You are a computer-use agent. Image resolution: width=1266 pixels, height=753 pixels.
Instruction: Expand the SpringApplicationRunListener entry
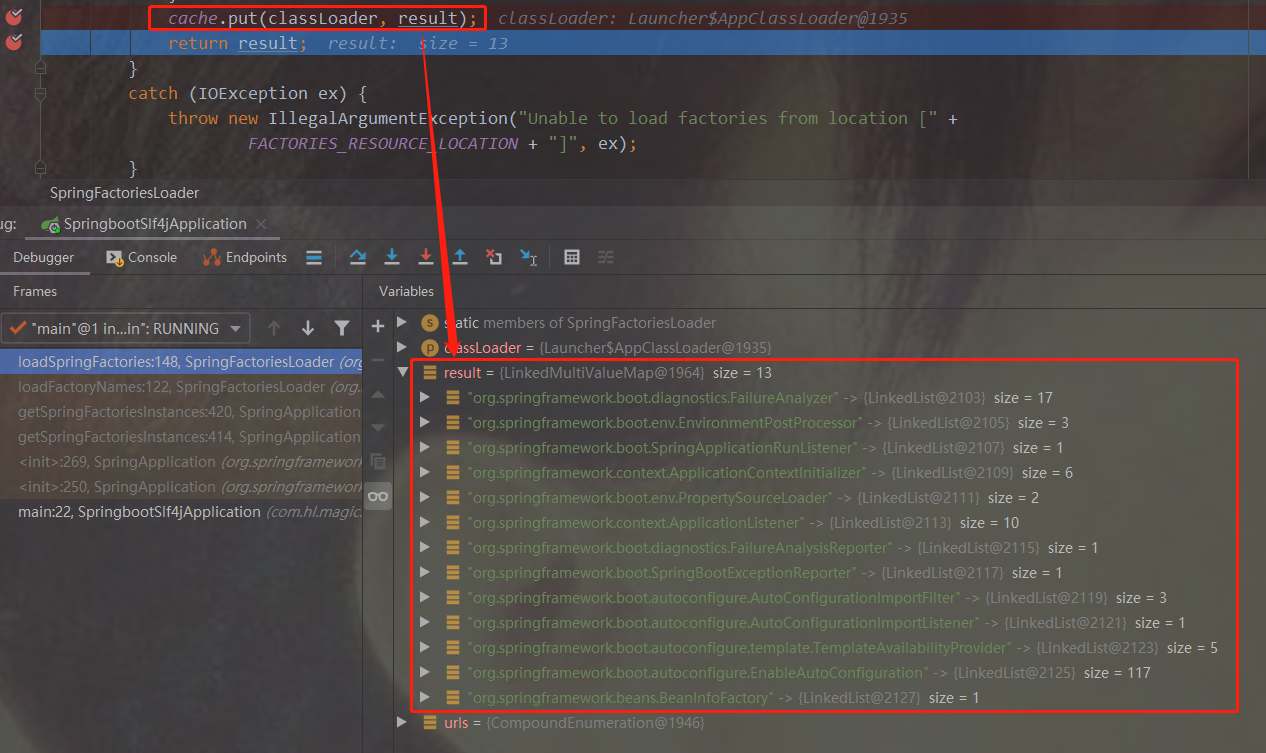coord(425,447)
